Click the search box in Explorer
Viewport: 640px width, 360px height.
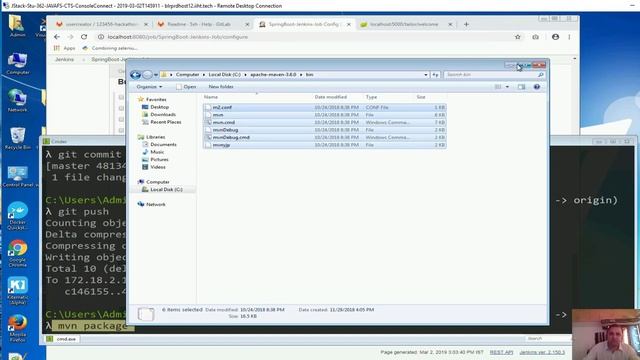click(x=493, y=75)
